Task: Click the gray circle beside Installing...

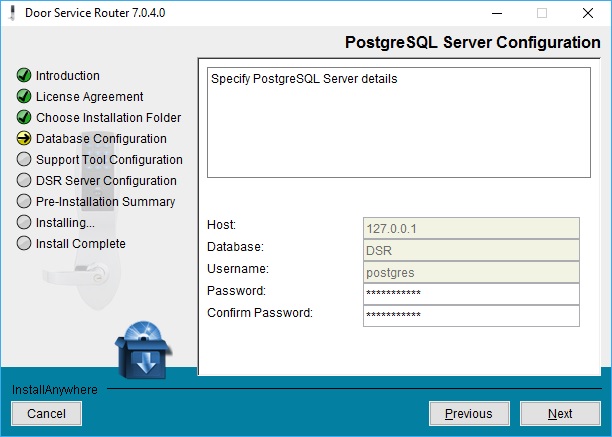Action: [x=24, y=222]
